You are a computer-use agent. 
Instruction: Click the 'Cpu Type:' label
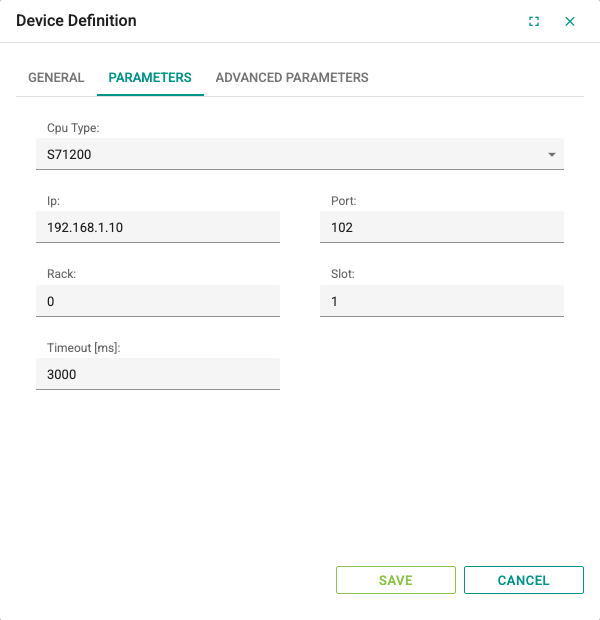click(x=73, y=128)
